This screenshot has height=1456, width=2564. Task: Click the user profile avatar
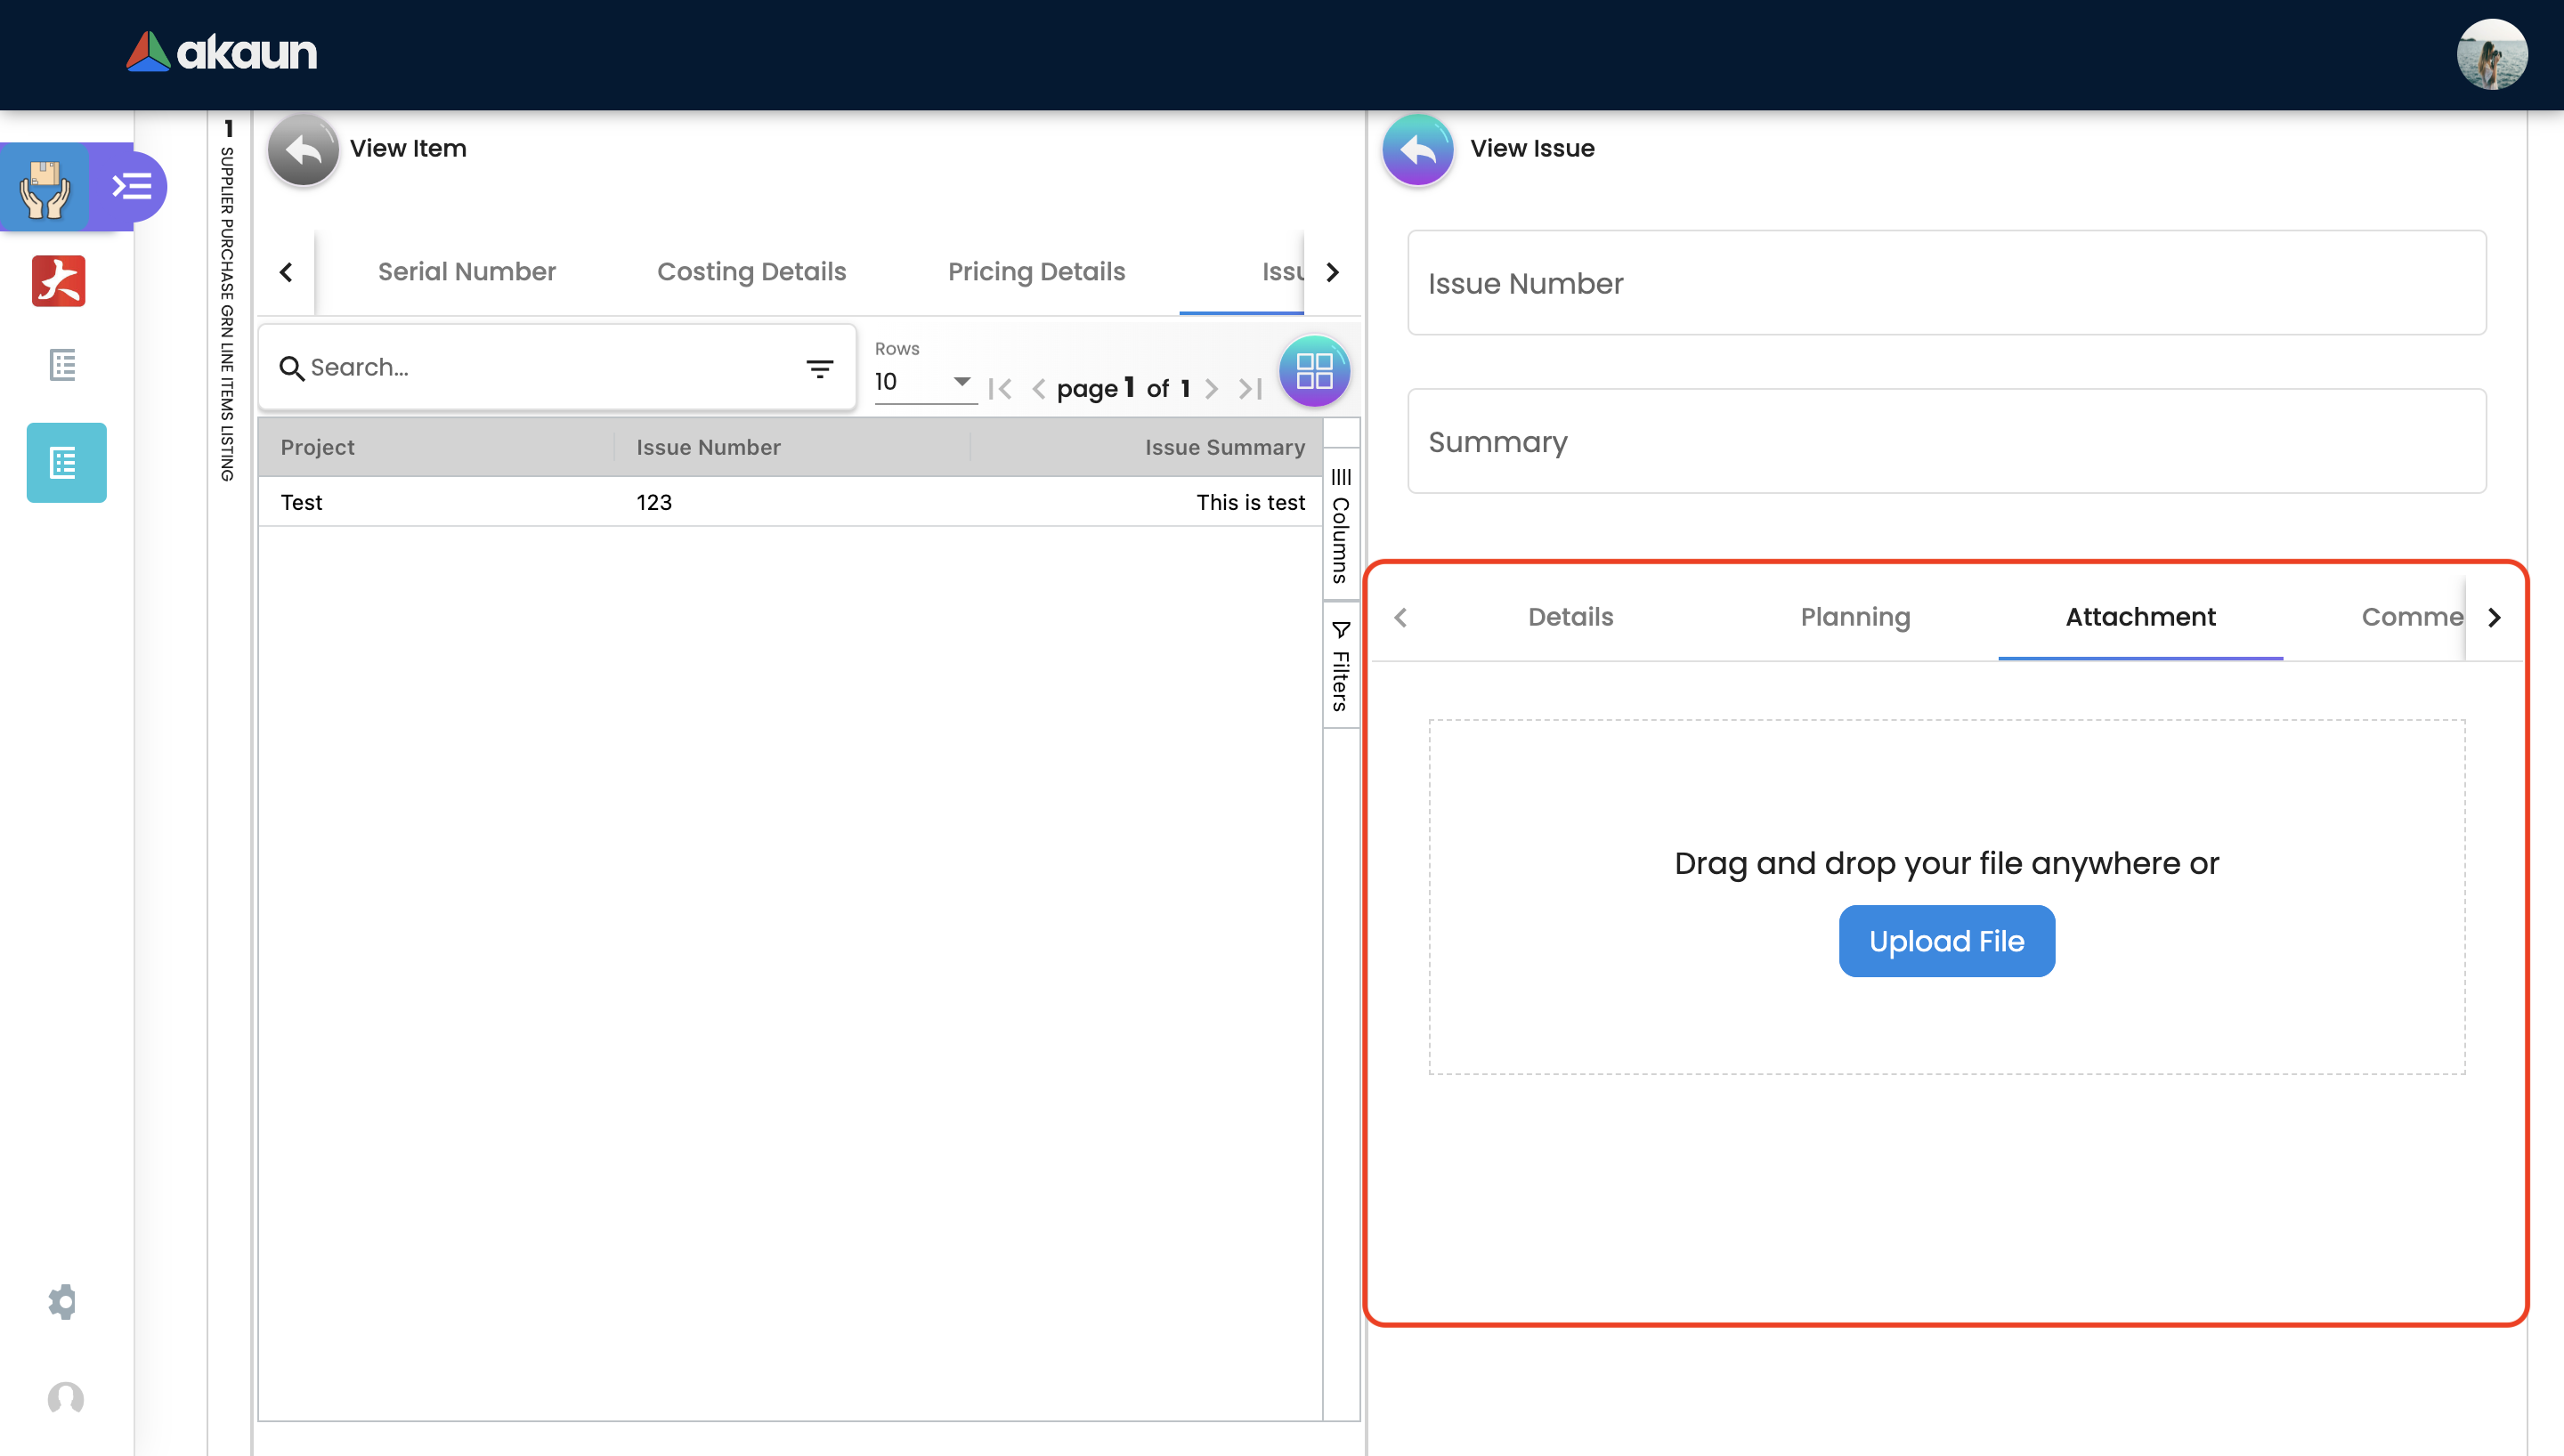[2491, 54]
